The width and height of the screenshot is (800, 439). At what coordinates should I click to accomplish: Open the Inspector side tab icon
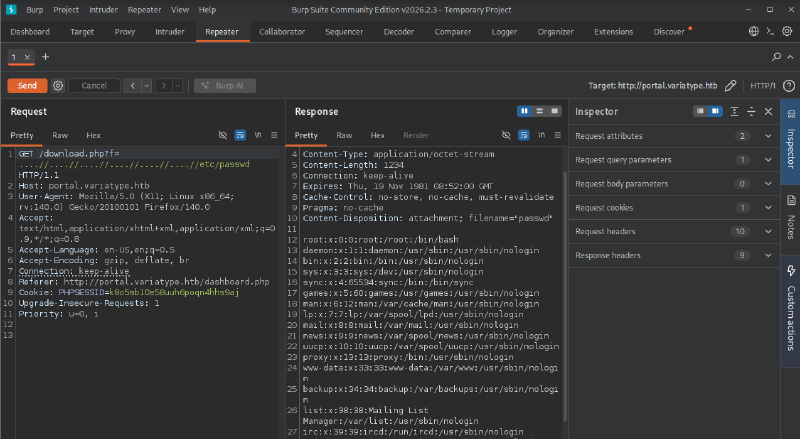[x=791, y=114]
